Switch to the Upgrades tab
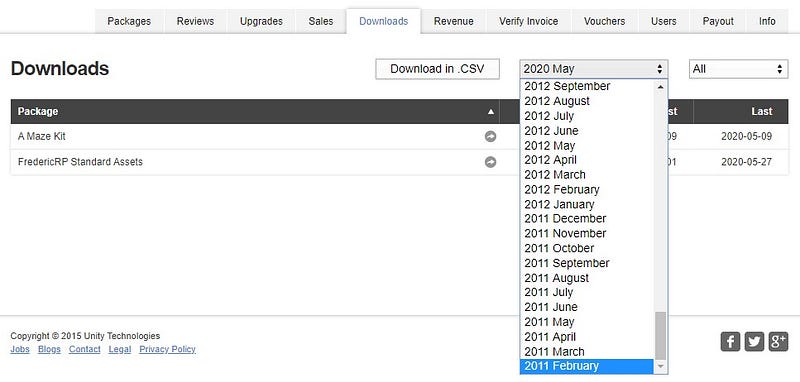 pyautogui.click(x=261, y=21)
